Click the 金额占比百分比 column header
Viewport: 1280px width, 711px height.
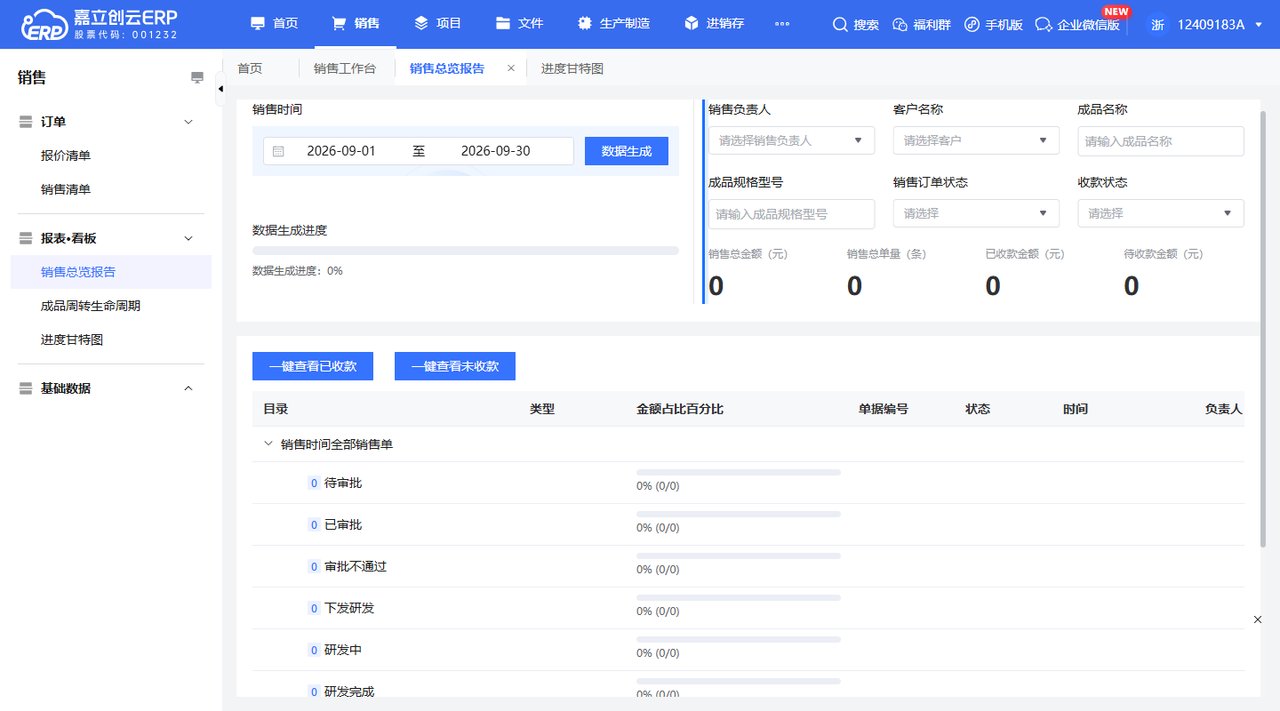[680, 409]
